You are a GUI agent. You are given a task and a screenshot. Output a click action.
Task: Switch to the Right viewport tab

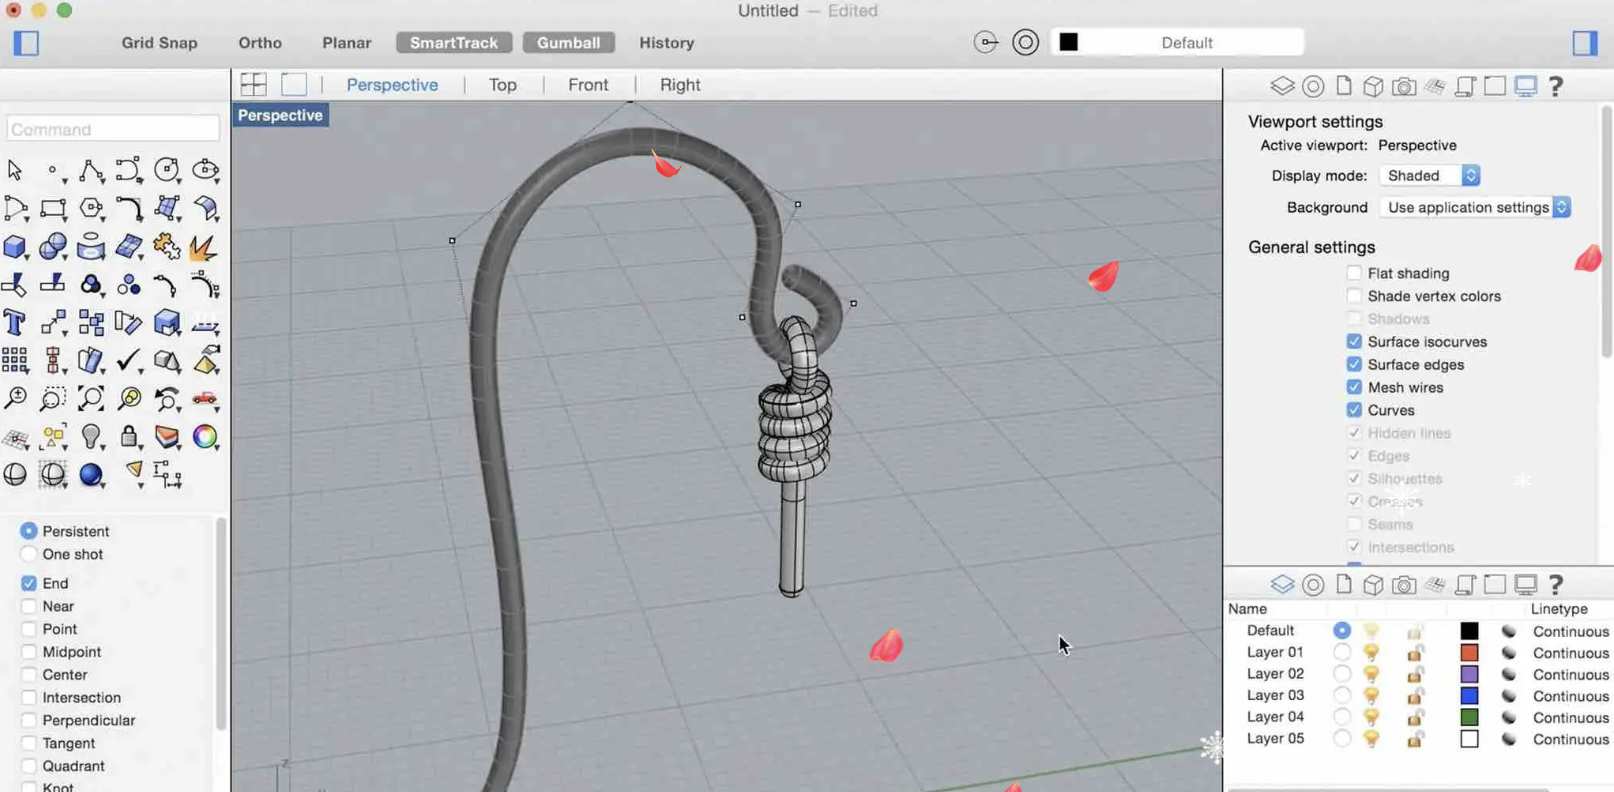(x=679, y=85)
